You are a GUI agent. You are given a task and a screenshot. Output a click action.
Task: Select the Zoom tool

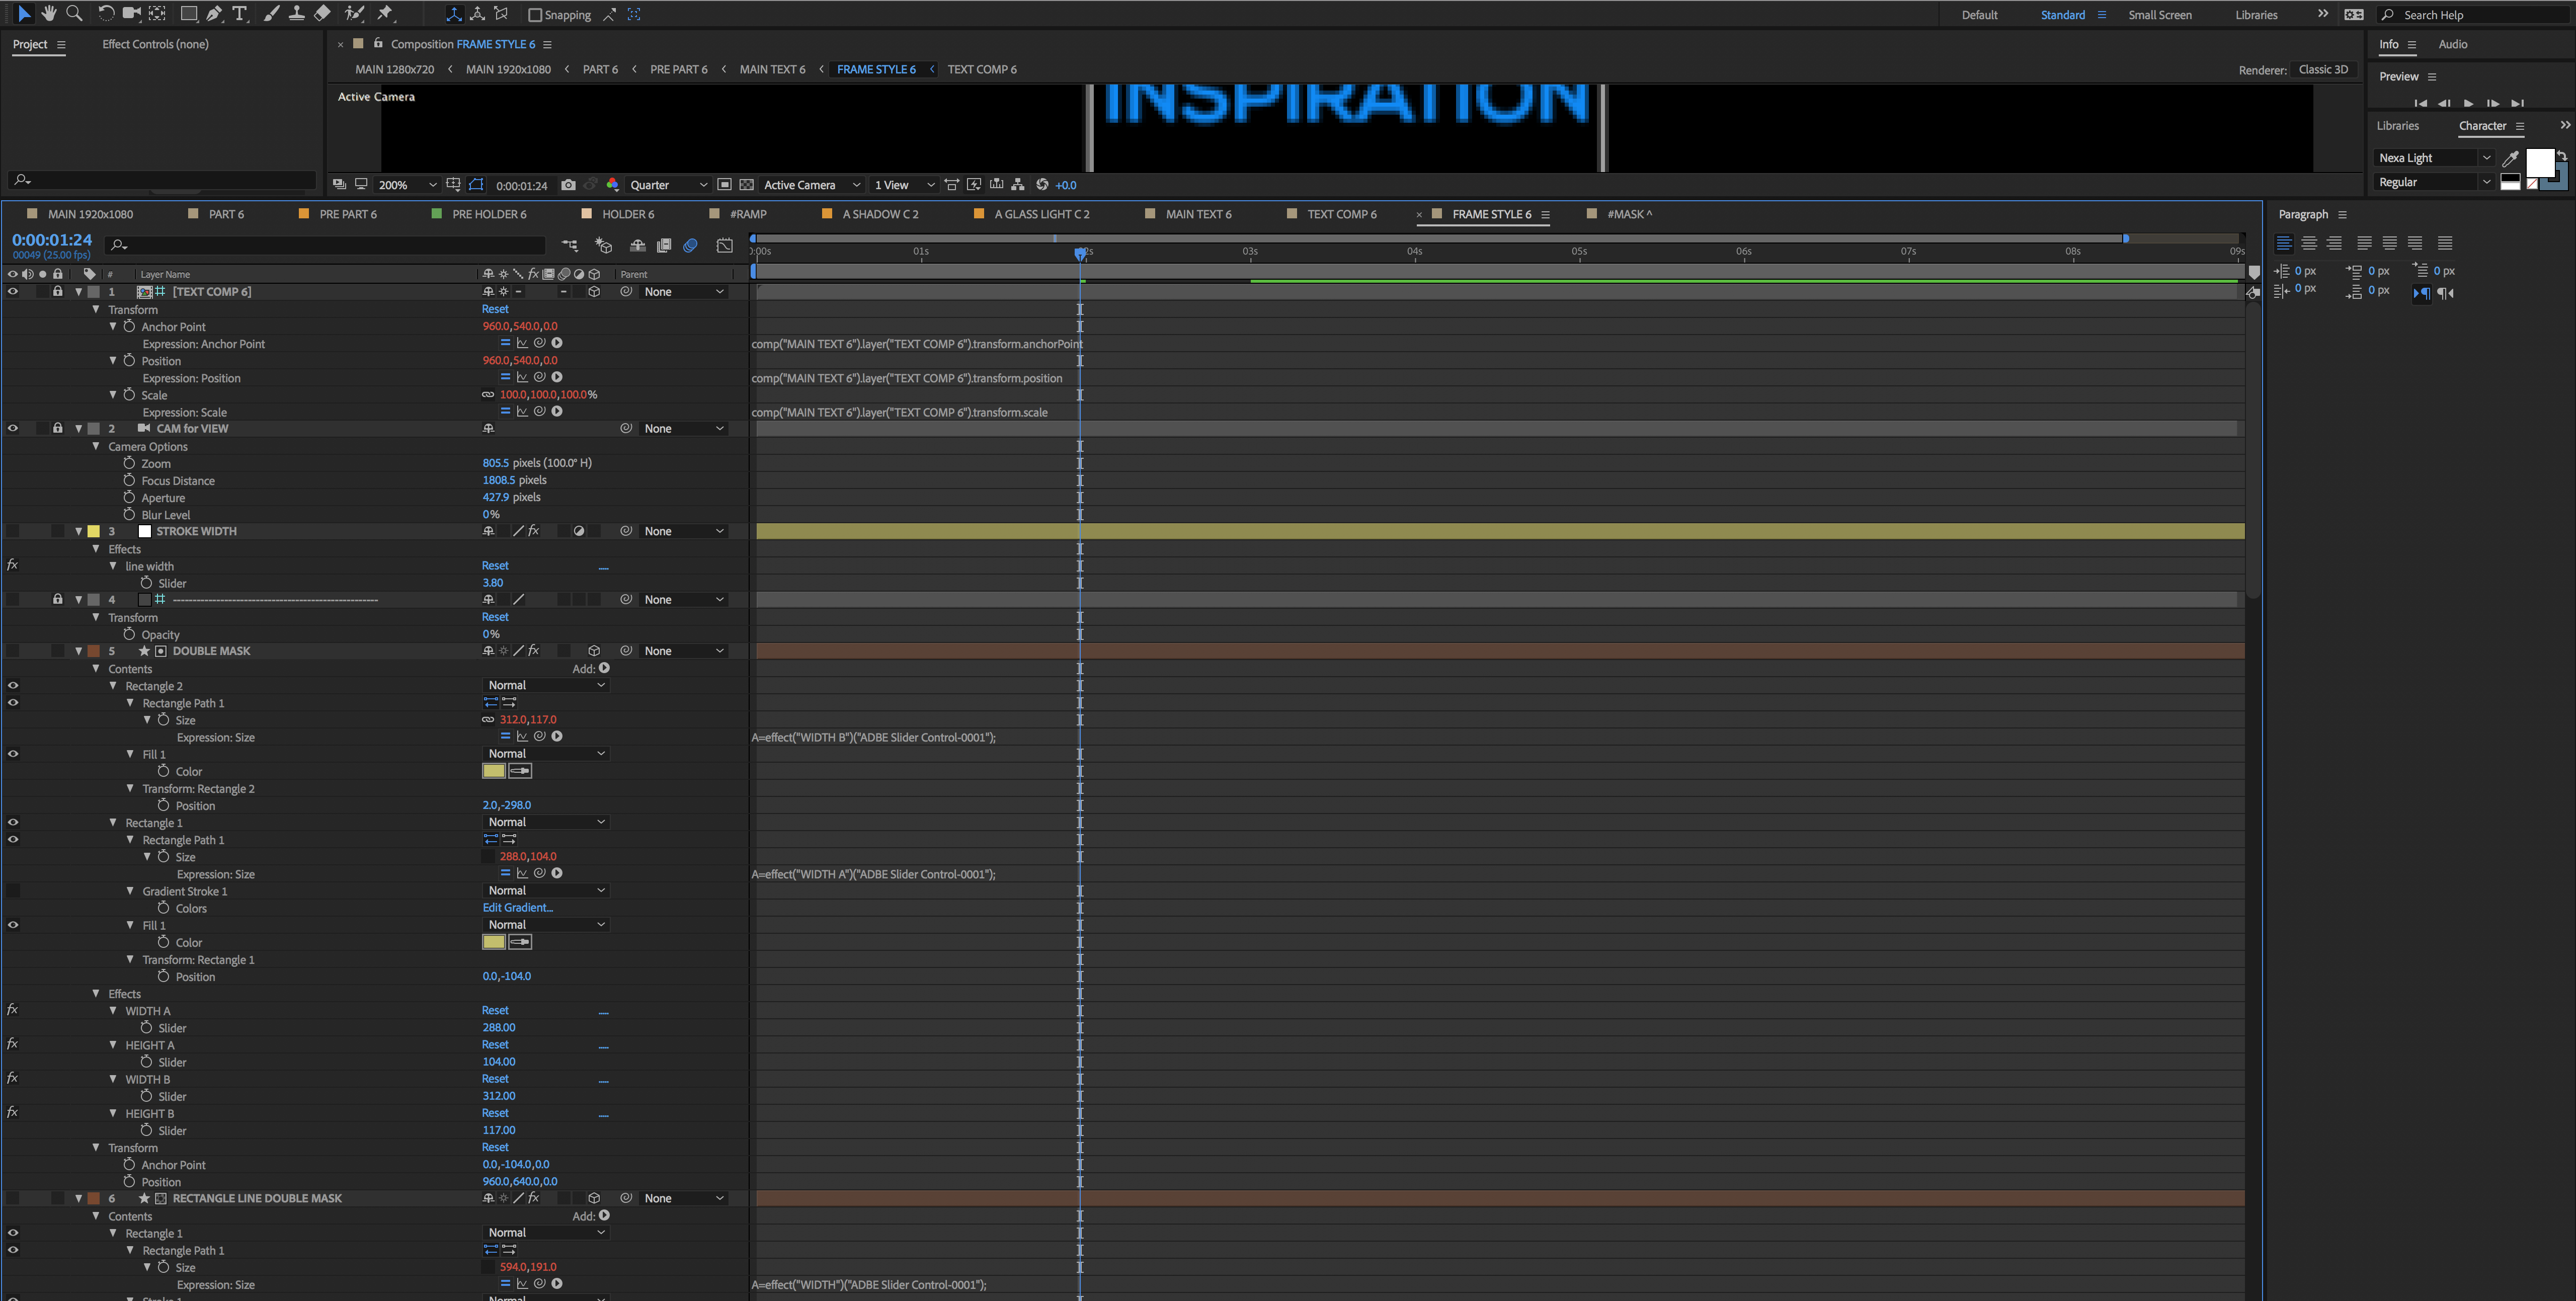click(74, 14)
